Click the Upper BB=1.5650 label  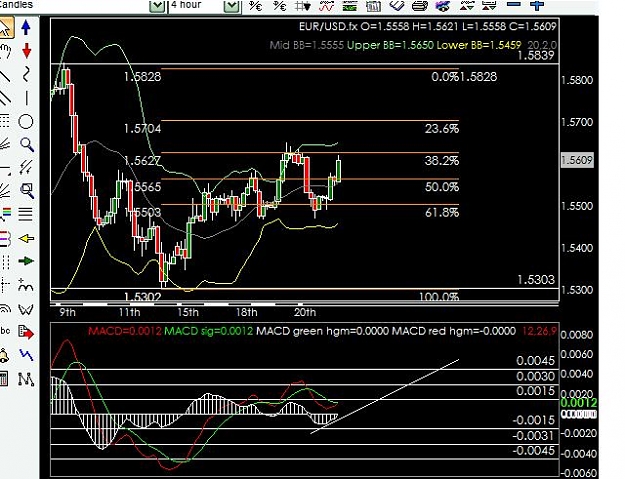coord(390,45)
